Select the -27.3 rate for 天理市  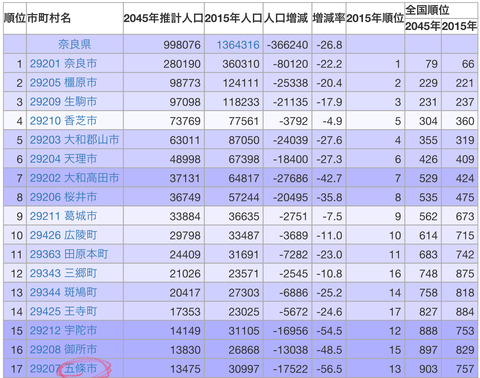[329, 159]
